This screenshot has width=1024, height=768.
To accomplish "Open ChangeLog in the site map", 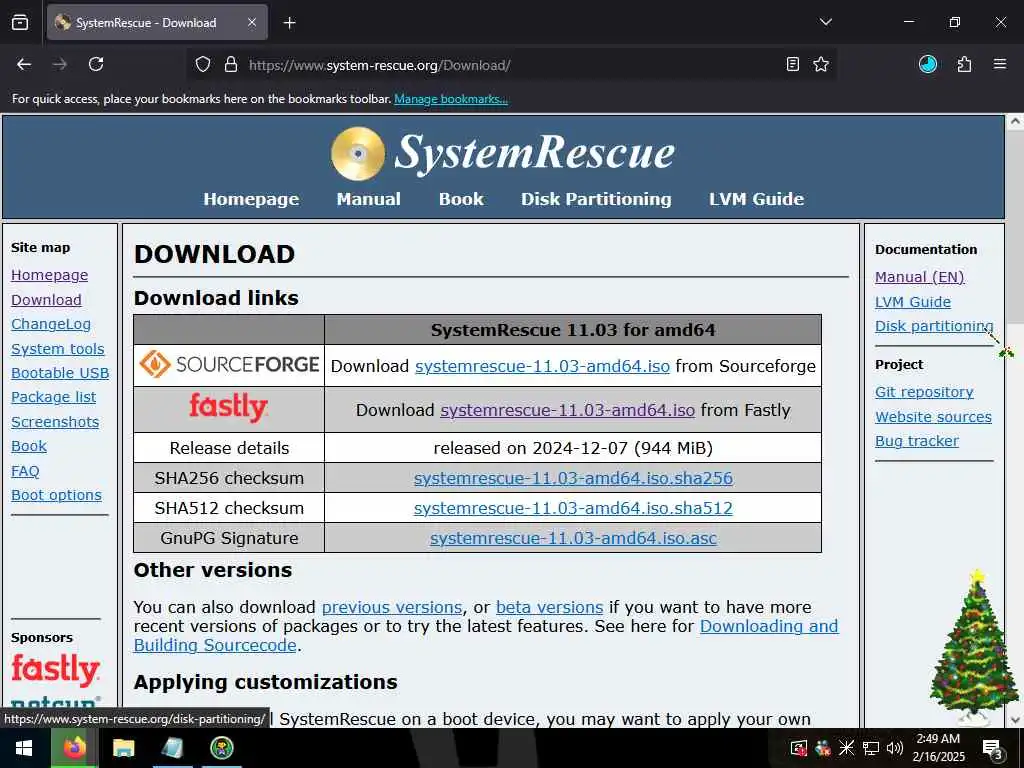I will click(51, 324).
